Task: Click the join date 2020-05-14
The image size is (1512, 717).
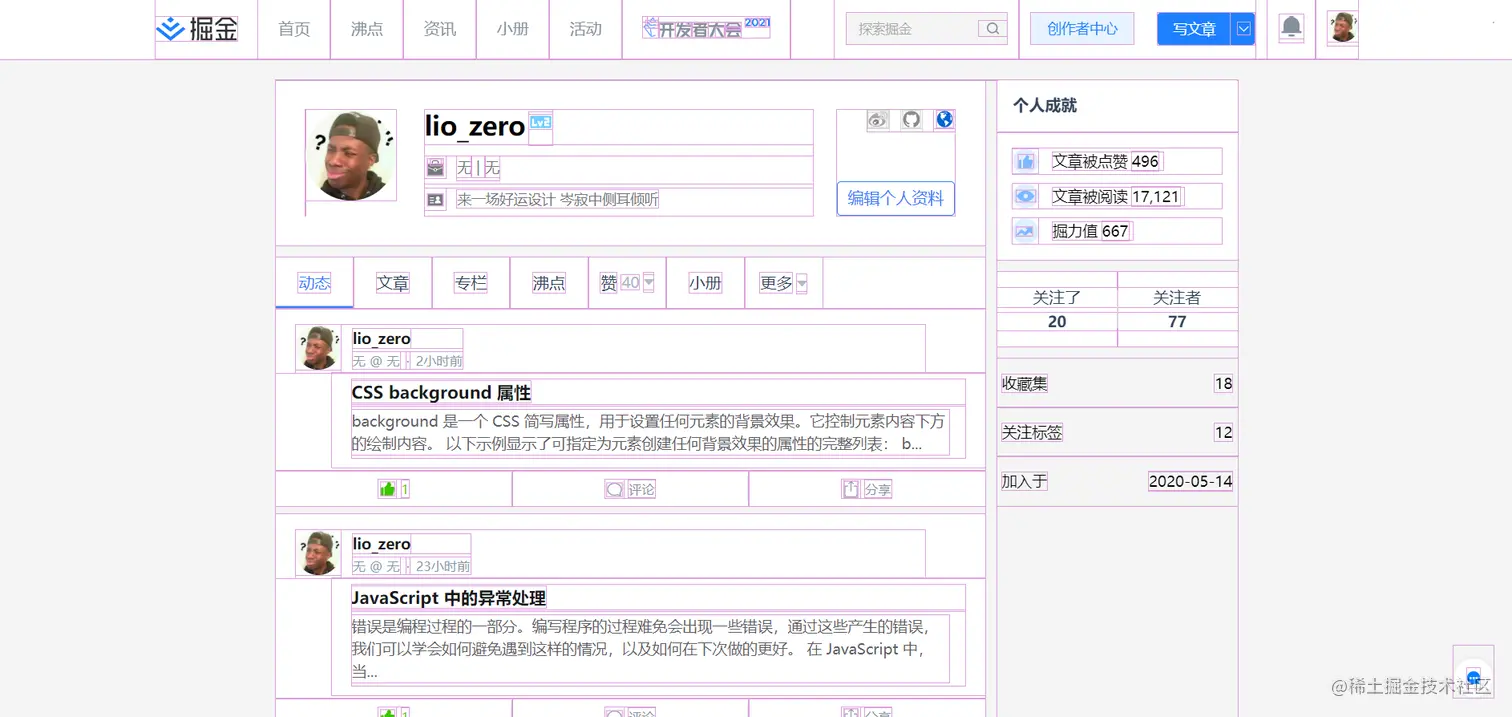Action: pyautogui.click(x=1190, y=481)
